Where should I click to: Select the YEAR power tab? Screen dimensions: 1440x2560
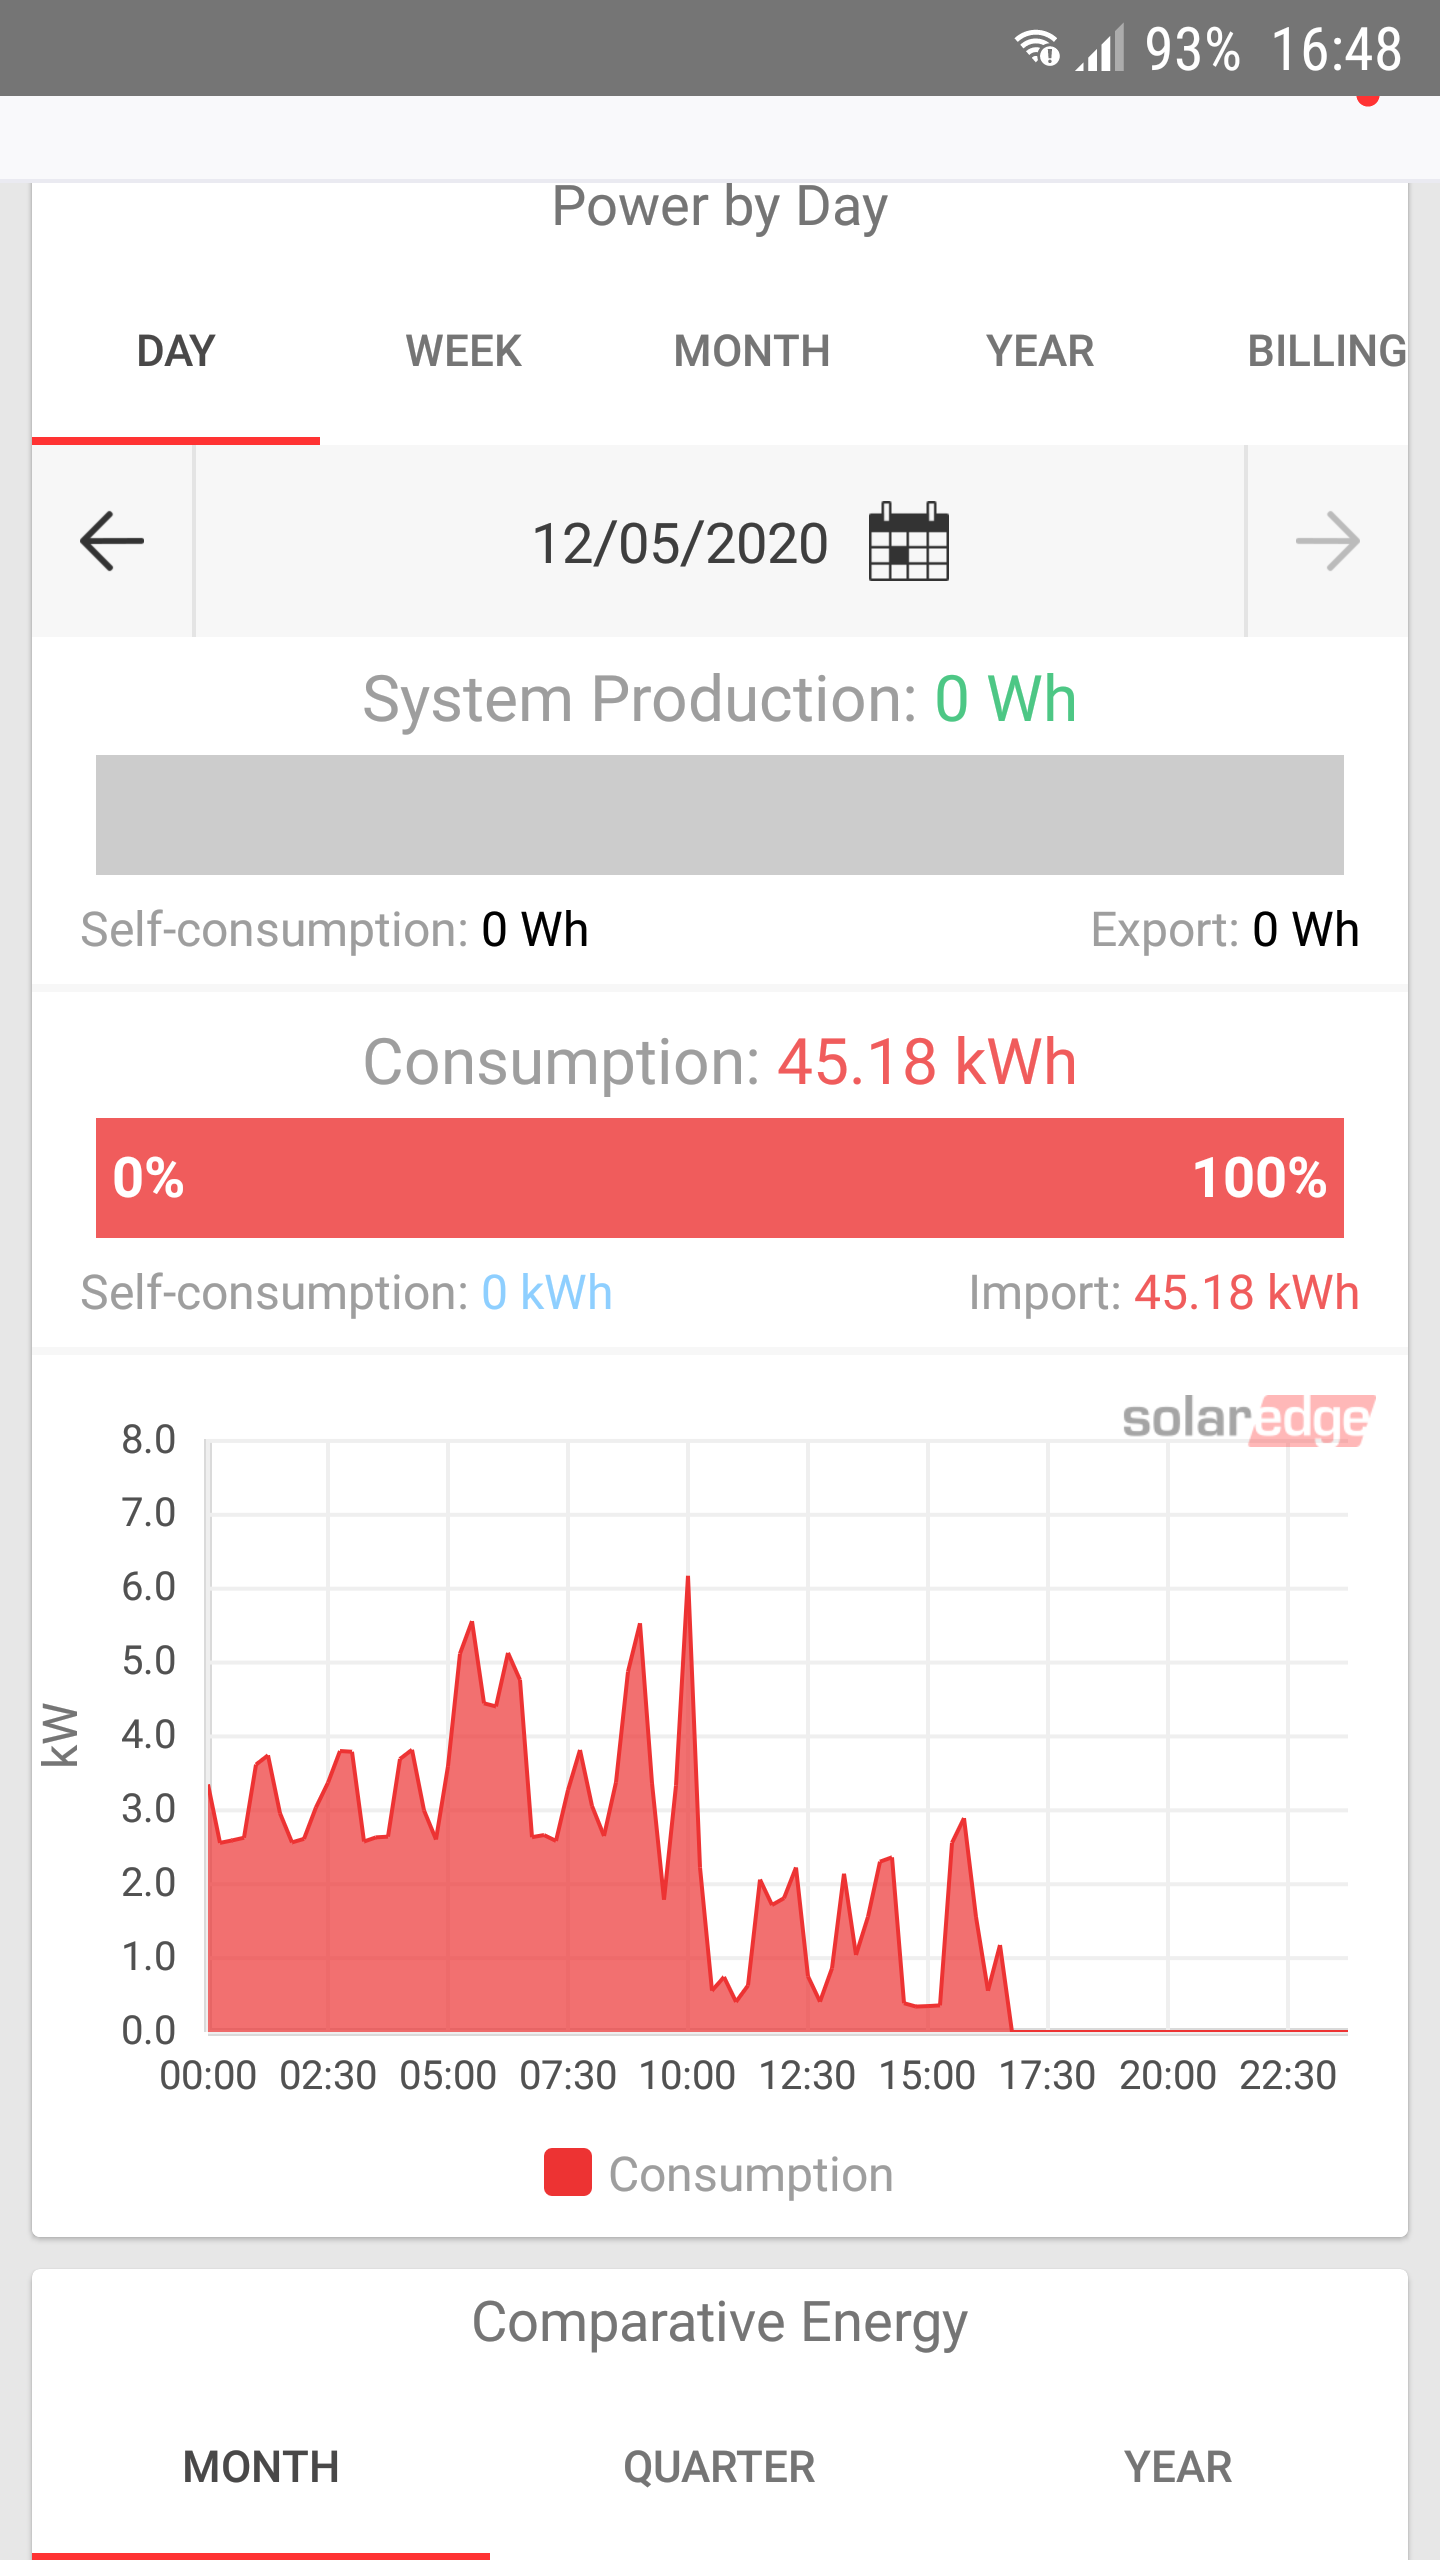1040,351
